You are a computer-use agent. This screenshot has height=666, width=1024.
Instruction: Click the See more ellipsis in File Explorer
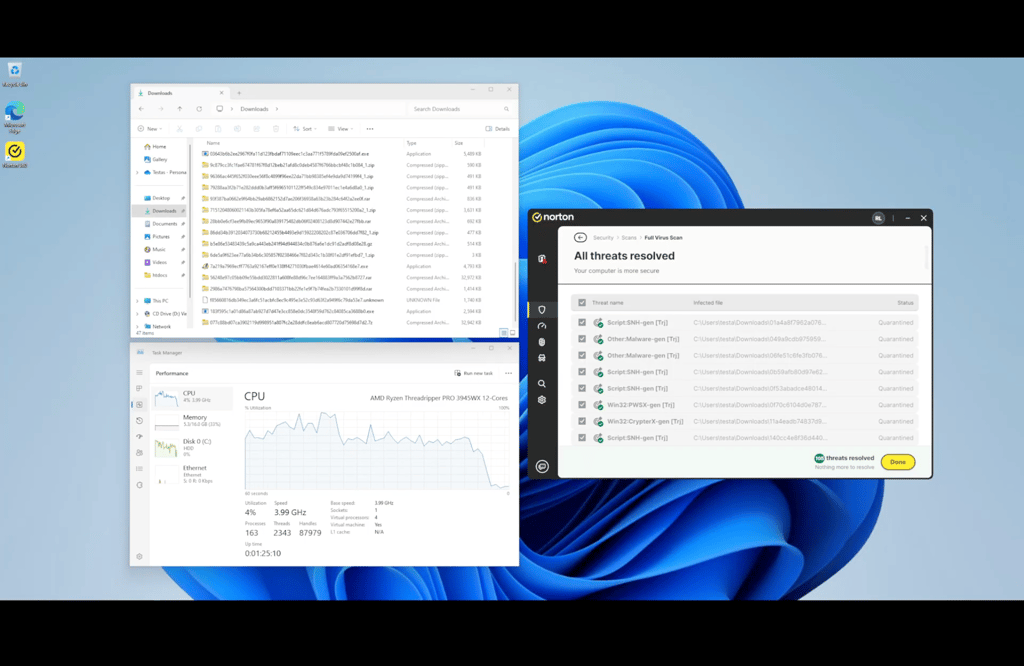point(370,129)
